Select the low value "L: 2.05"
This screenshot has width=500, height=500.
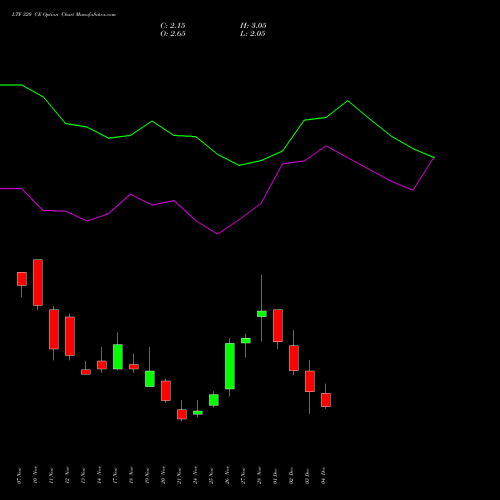point(253,34)
